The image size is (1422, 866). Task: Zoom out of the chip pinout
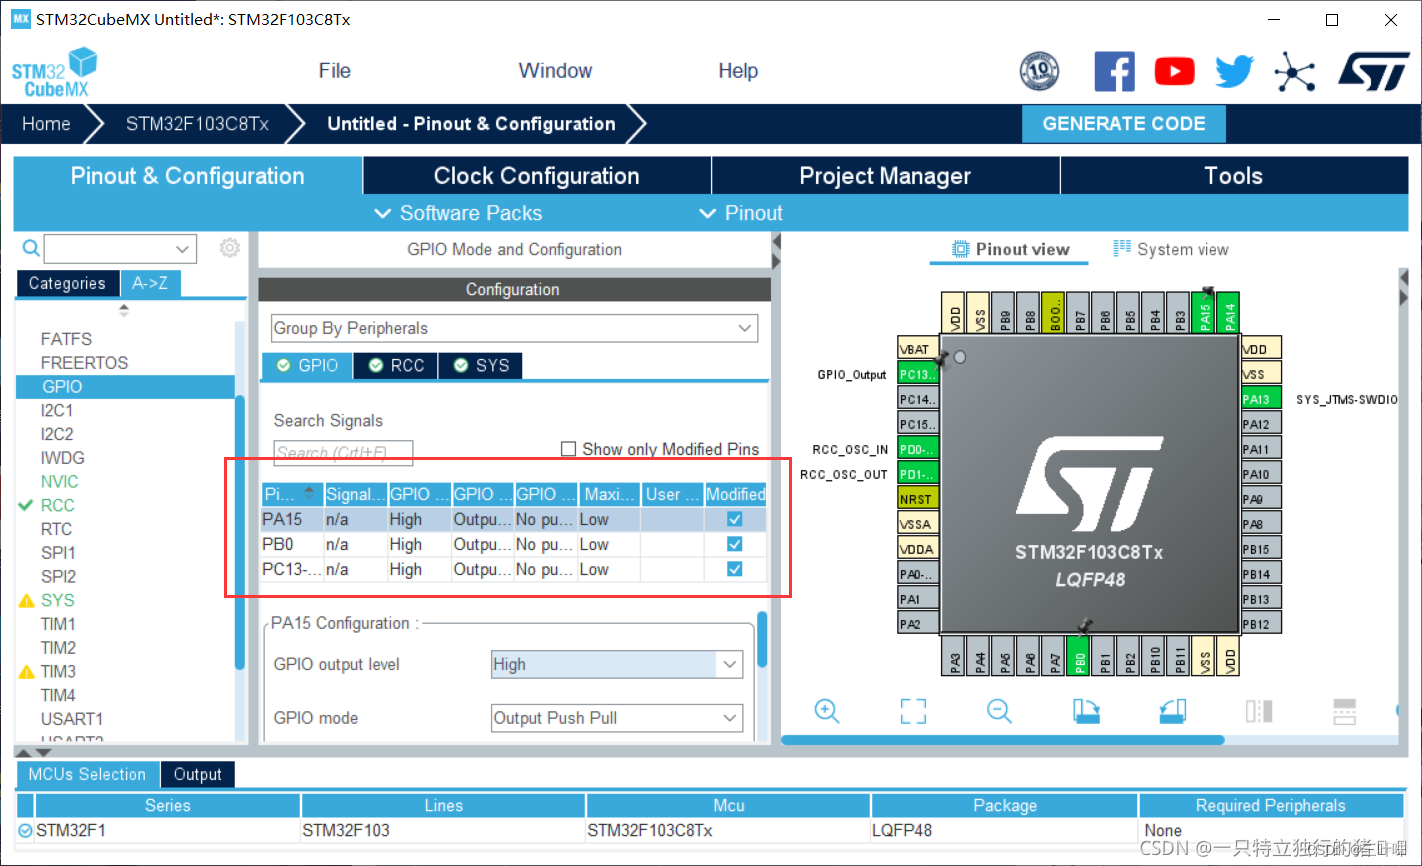999,711
